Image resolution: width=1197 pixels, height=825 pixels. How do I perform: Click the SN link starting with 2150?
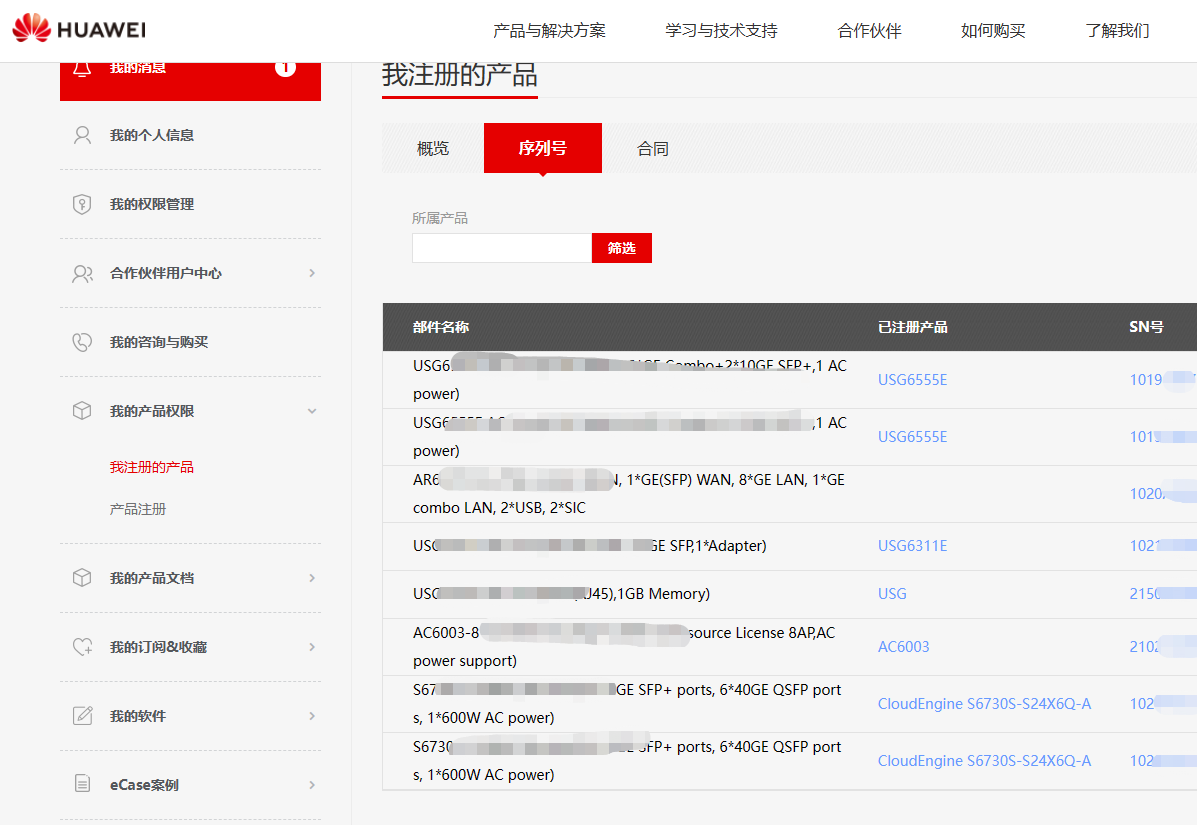[1162, 594]
